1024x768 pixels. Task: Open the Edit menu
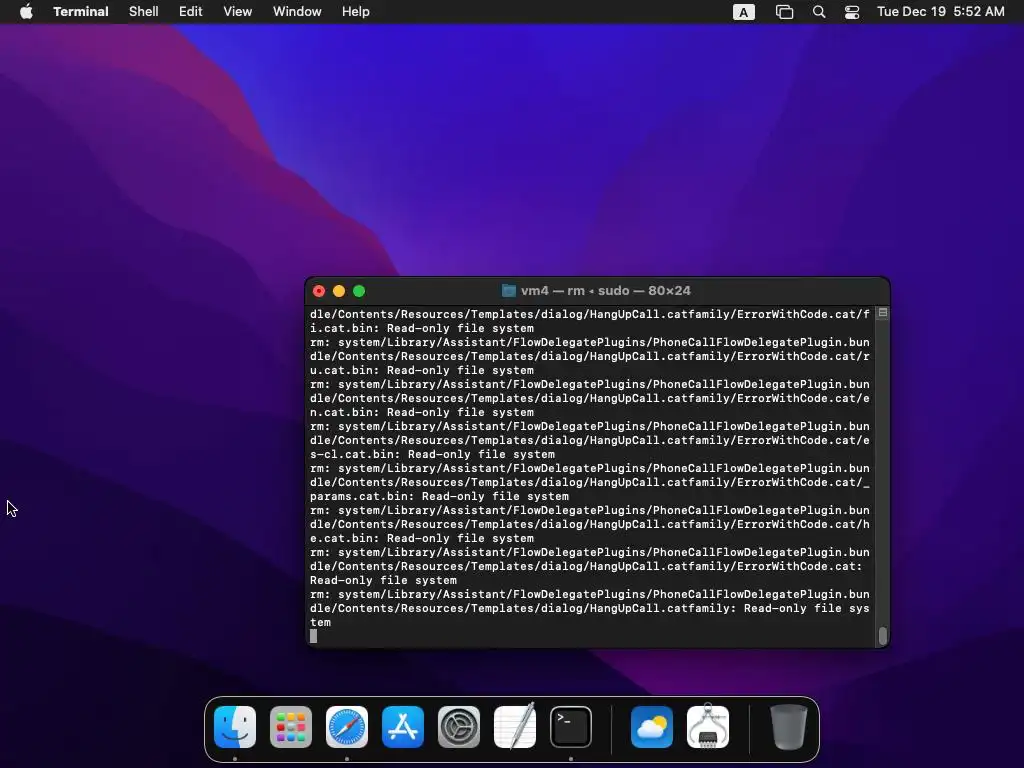pos(191,12)
